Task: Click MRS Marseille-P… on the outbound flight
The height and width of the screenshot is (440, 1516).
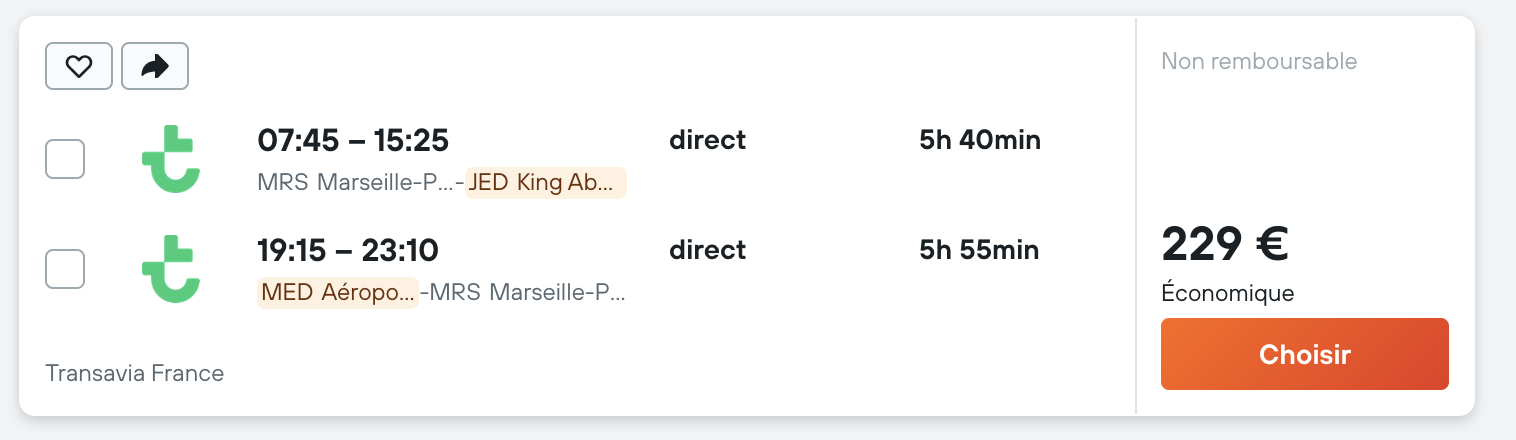Action: (355, 183)
